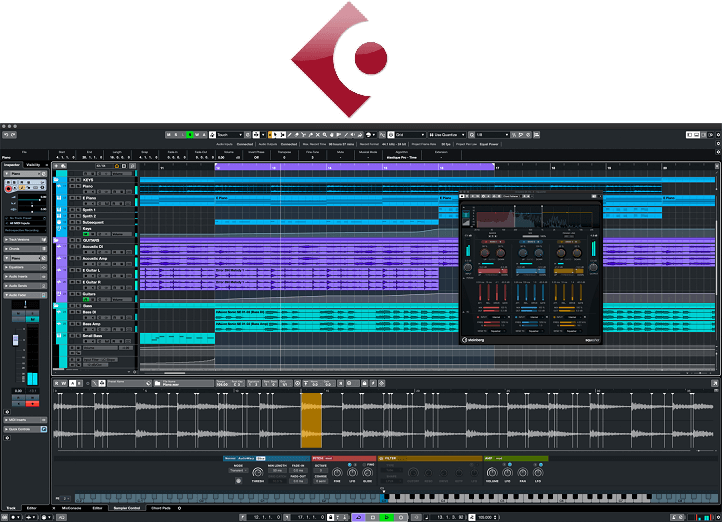Open the GUITARS folder track icon
The height and width of the screenshot is (522, 722).
click(56, 240)
